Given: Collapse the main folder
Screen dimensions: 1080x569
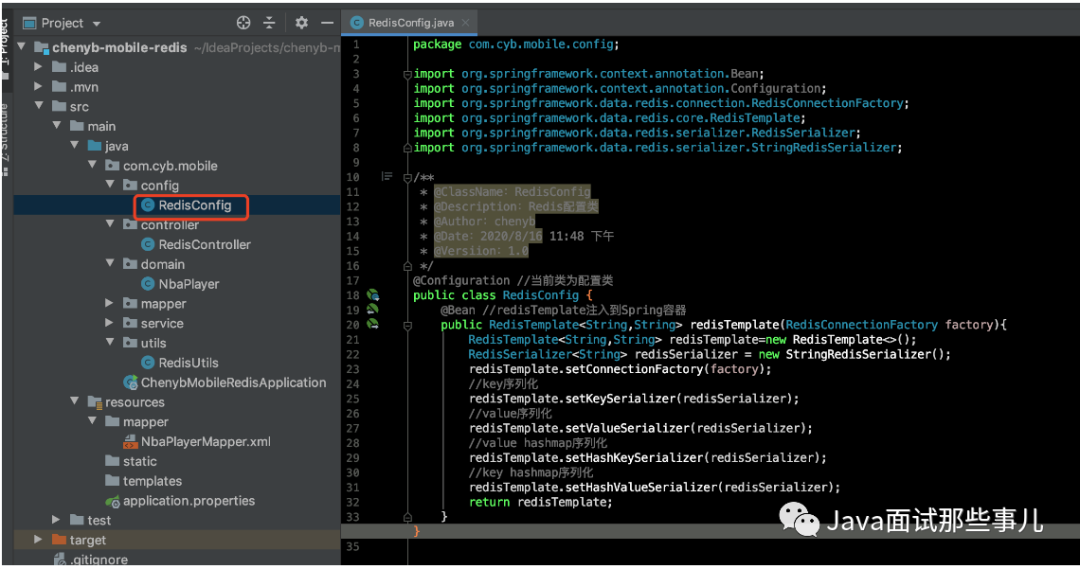Looking at the screenshot, I should tap(57, 126).
